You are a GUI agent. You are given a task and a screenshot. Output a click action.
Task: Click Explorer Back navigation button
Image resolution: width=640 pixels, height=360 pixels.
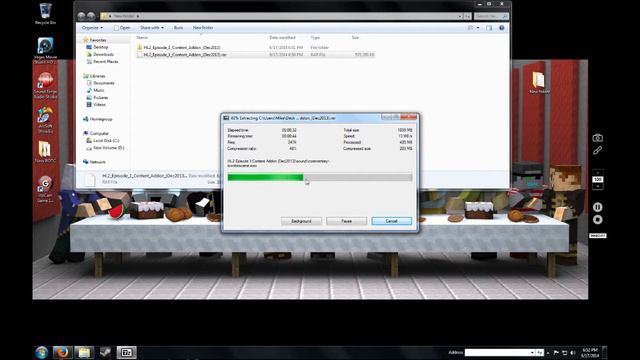81,16
